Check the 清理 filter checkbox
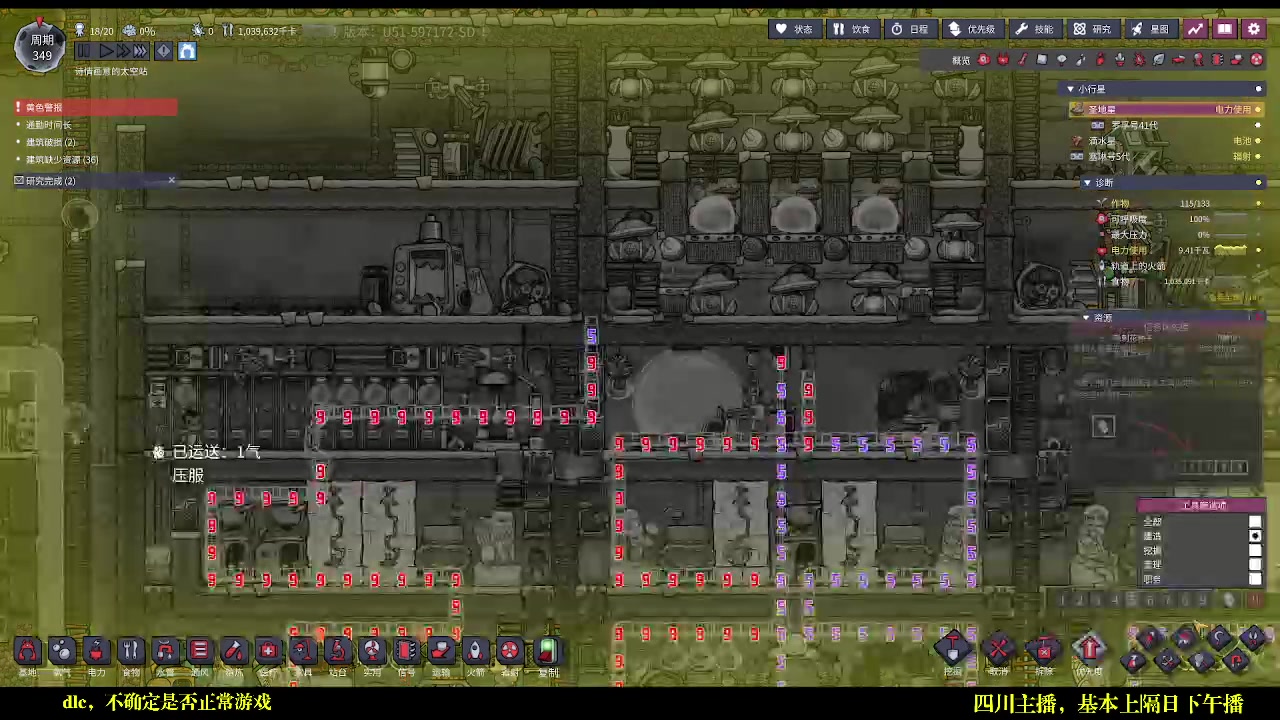This screenshot has height=720, width=1280. [x=1255, y=565]
